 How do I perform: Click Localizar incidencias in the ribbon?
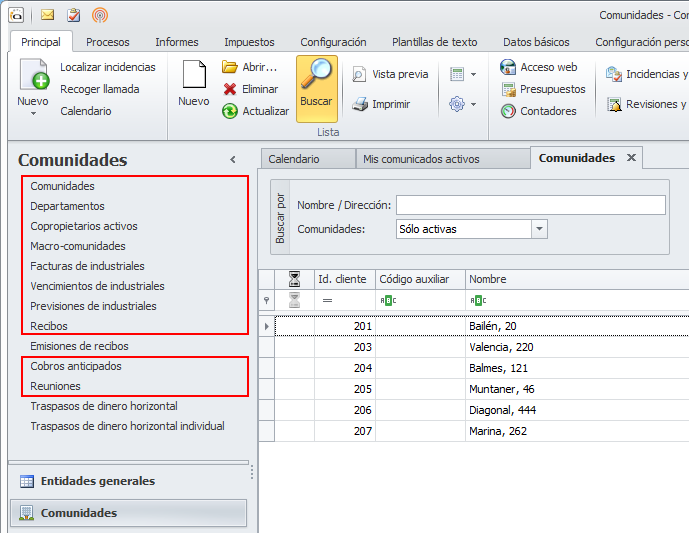108,67
